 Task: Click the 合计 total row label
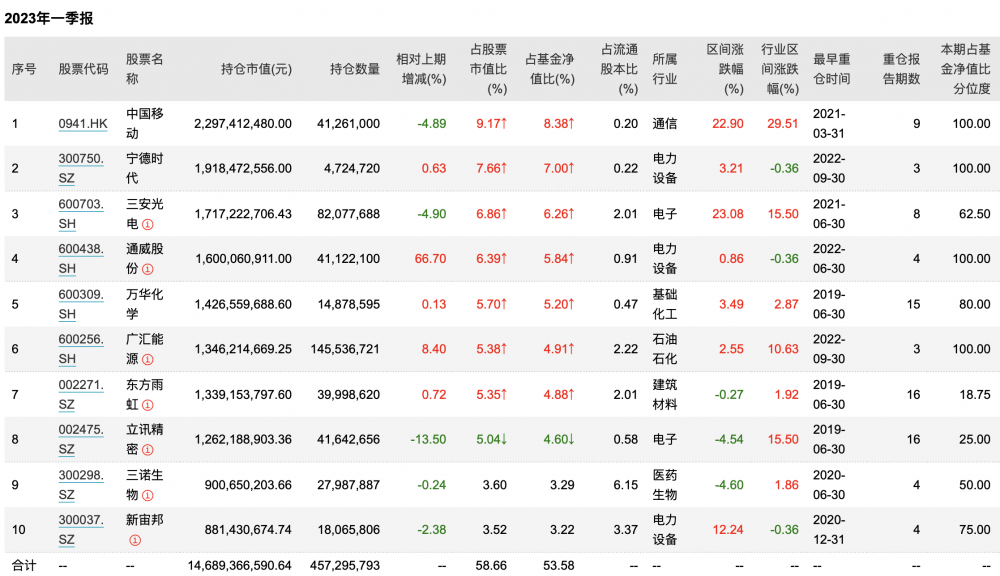[24, 565]
